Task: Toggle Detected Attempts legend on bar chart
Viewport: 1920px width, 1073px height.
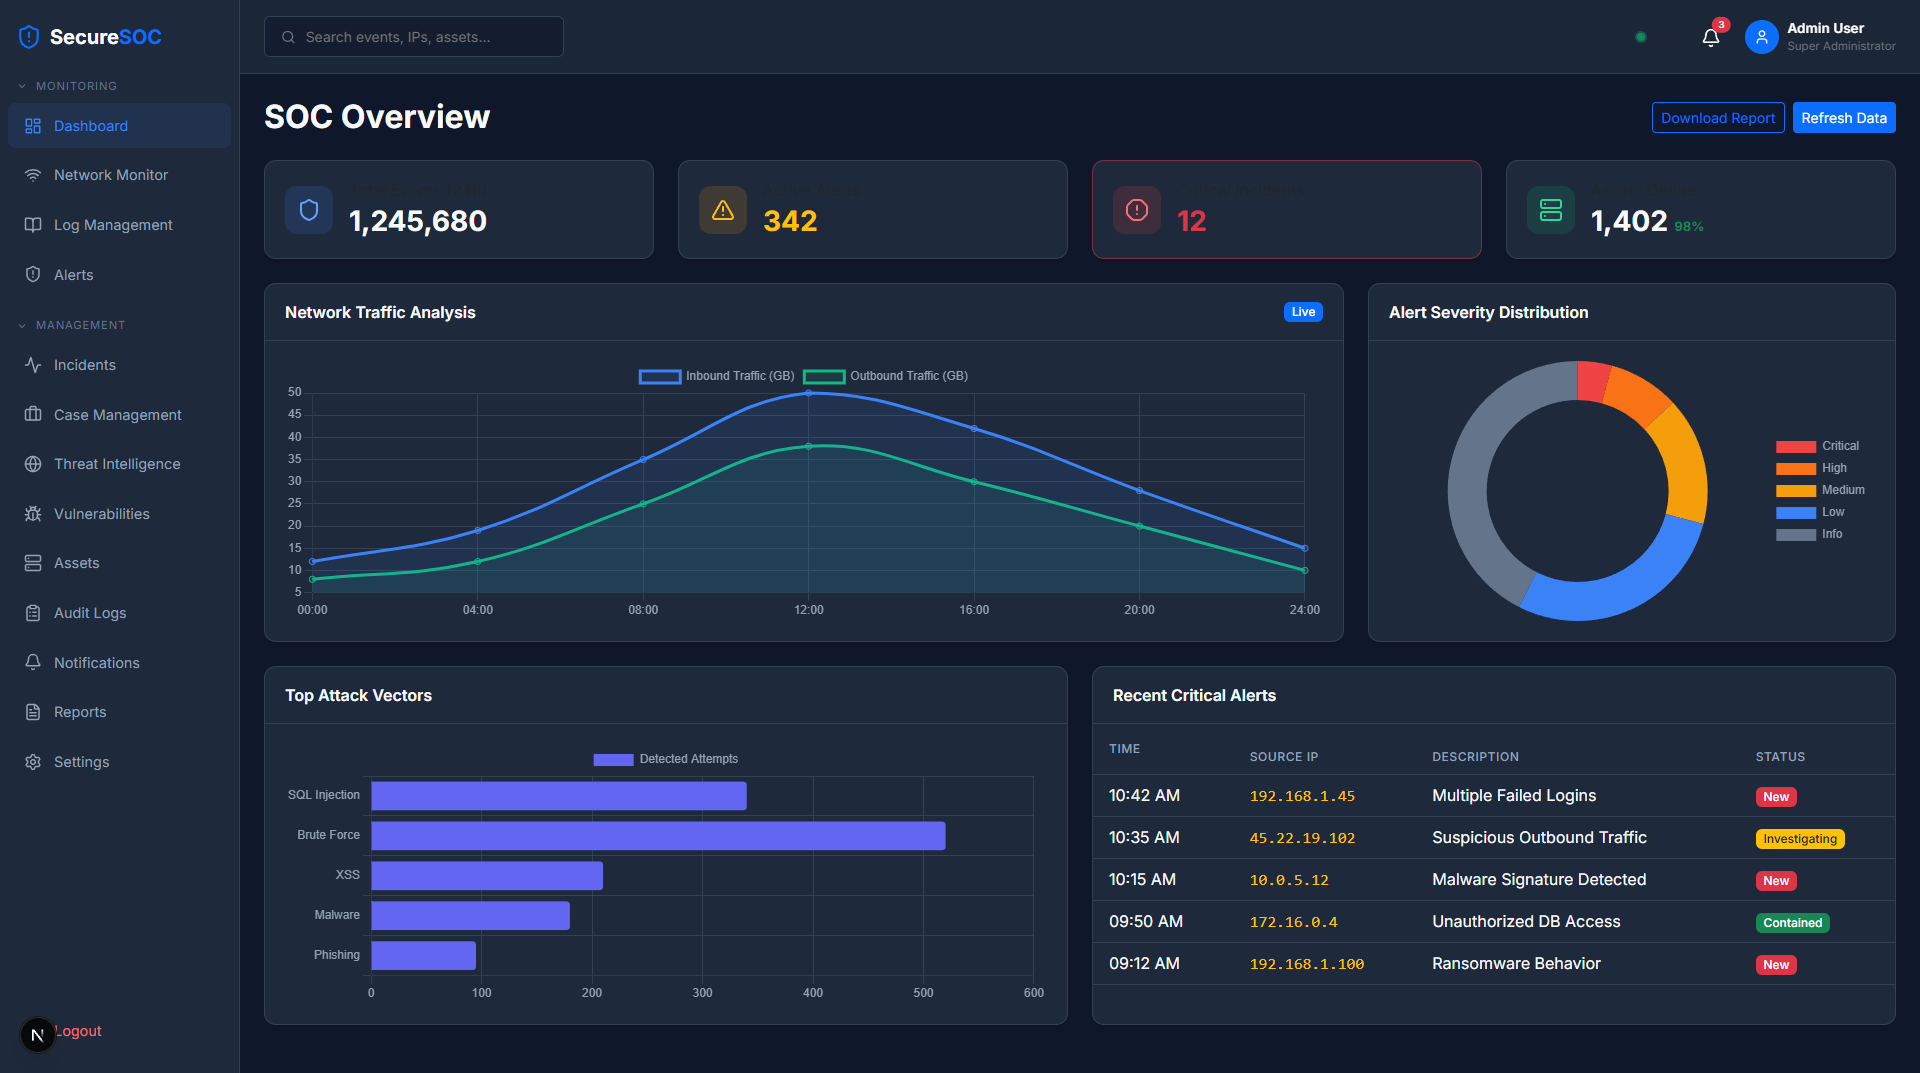Action: (666, 759)
